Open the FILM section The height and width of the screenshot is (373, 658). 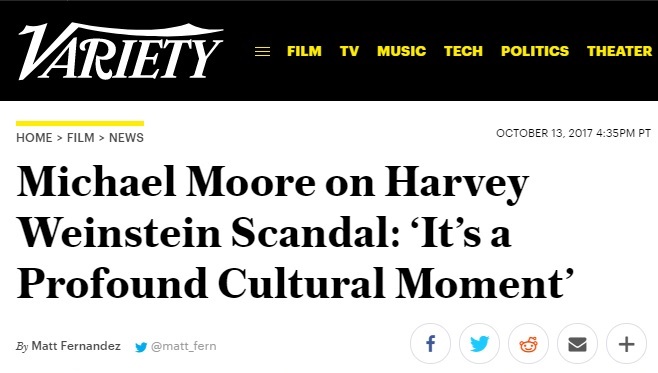pos(304,51)
